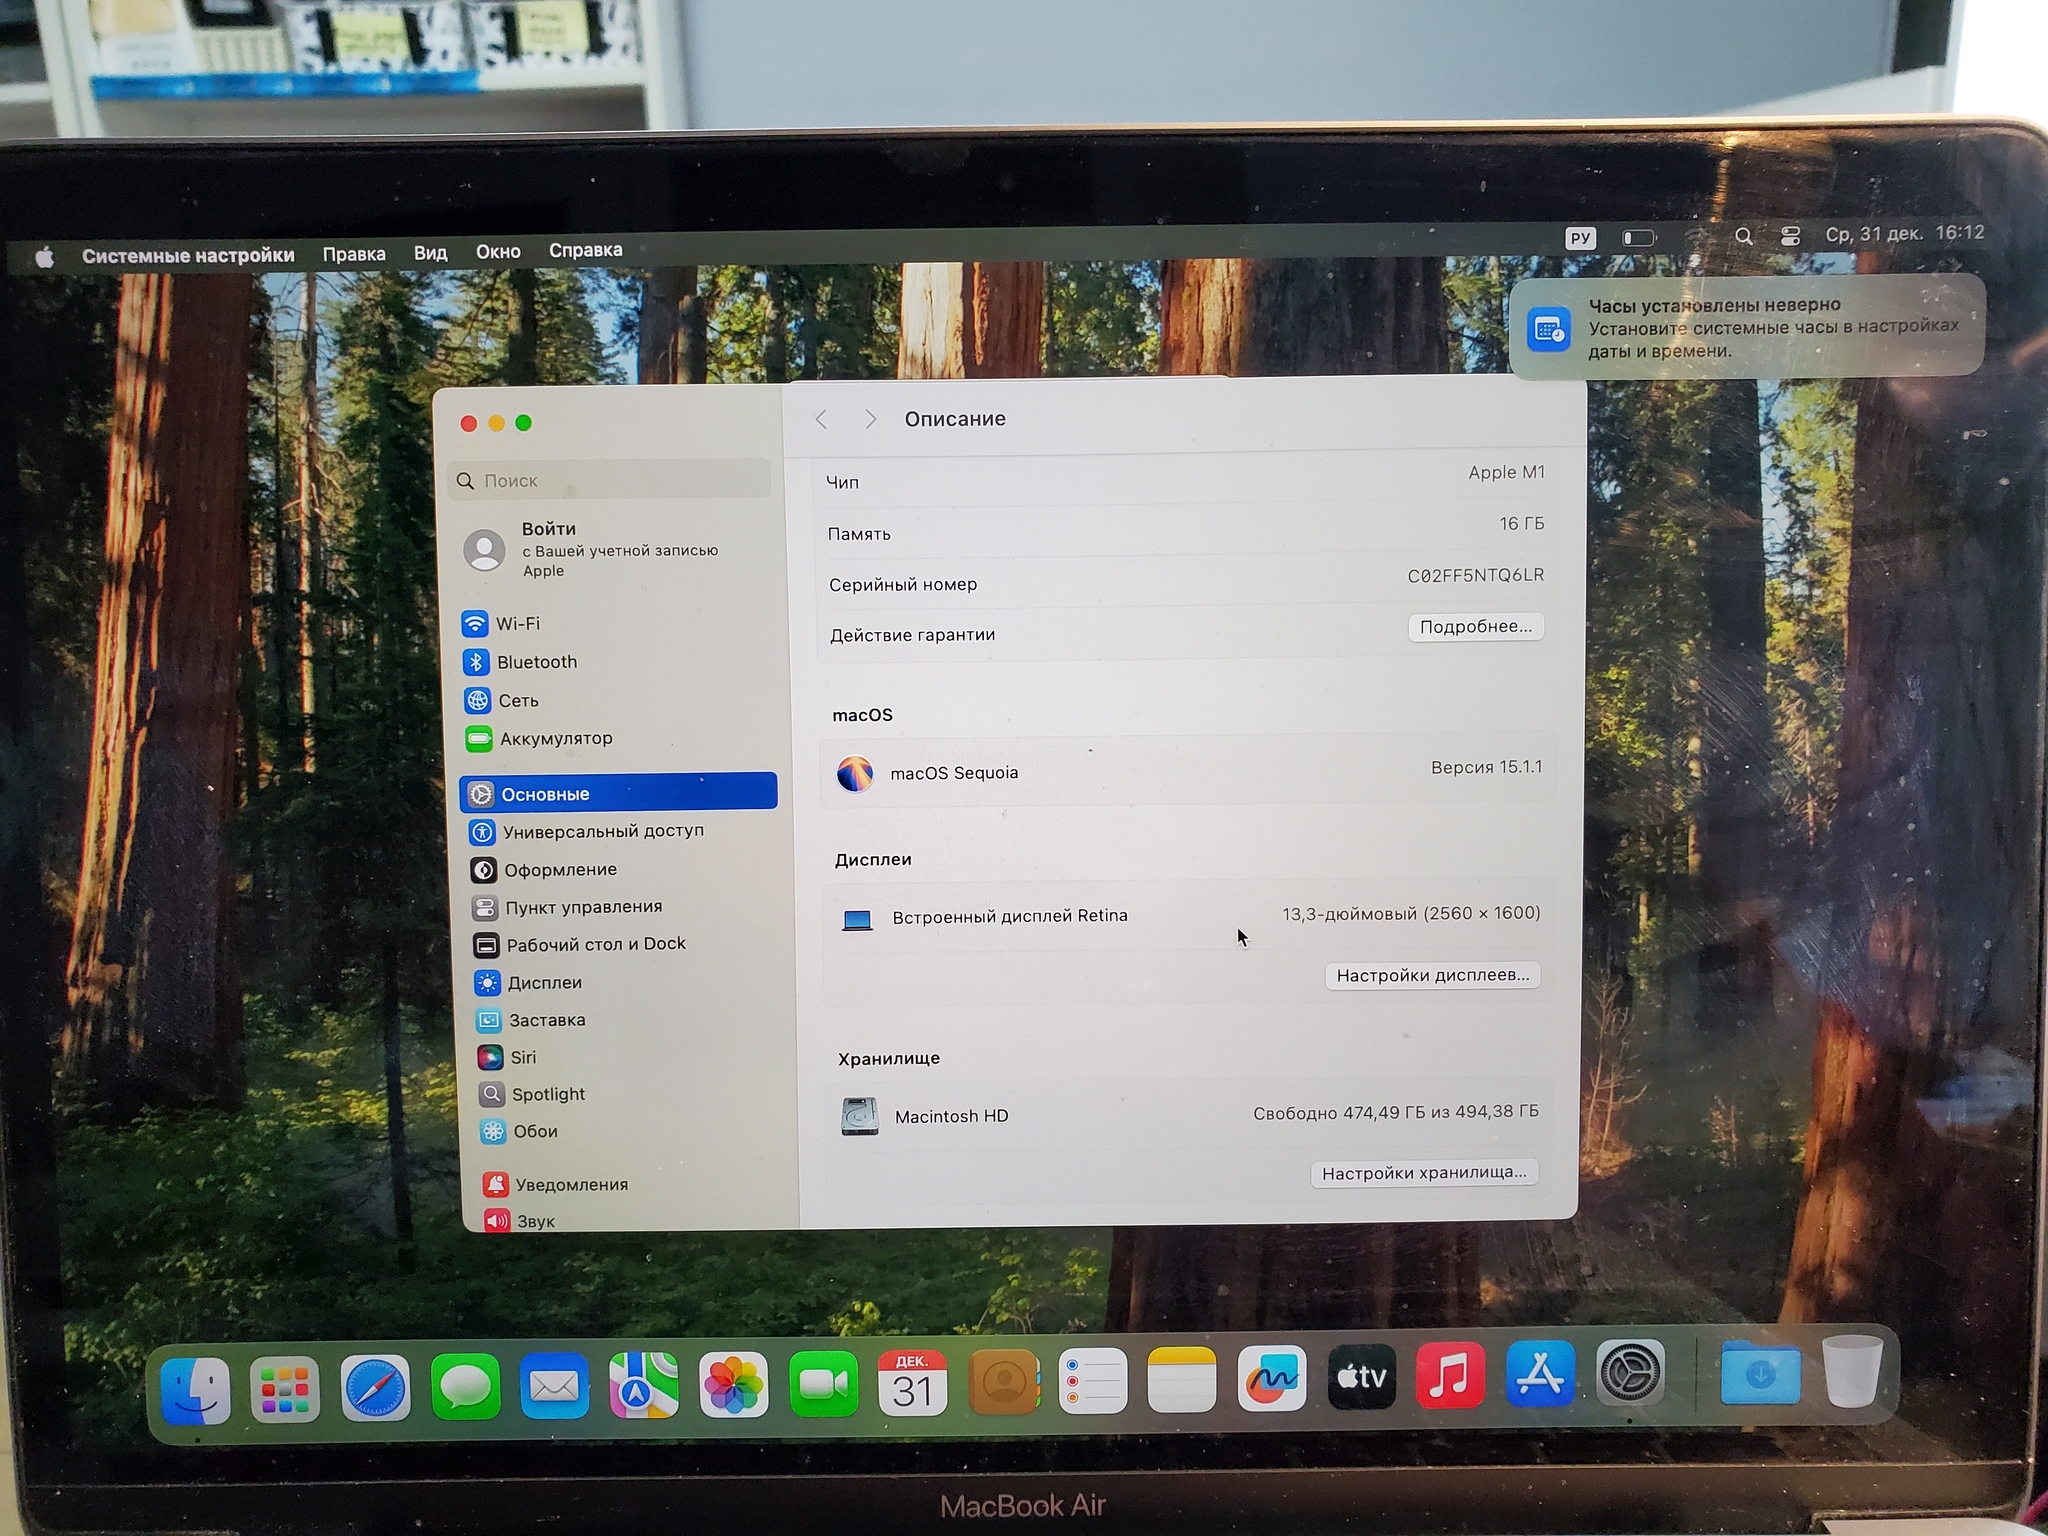Click the serial number C02FF5NTQ6LR
2048x1536 pixels.
[1476, 576]
